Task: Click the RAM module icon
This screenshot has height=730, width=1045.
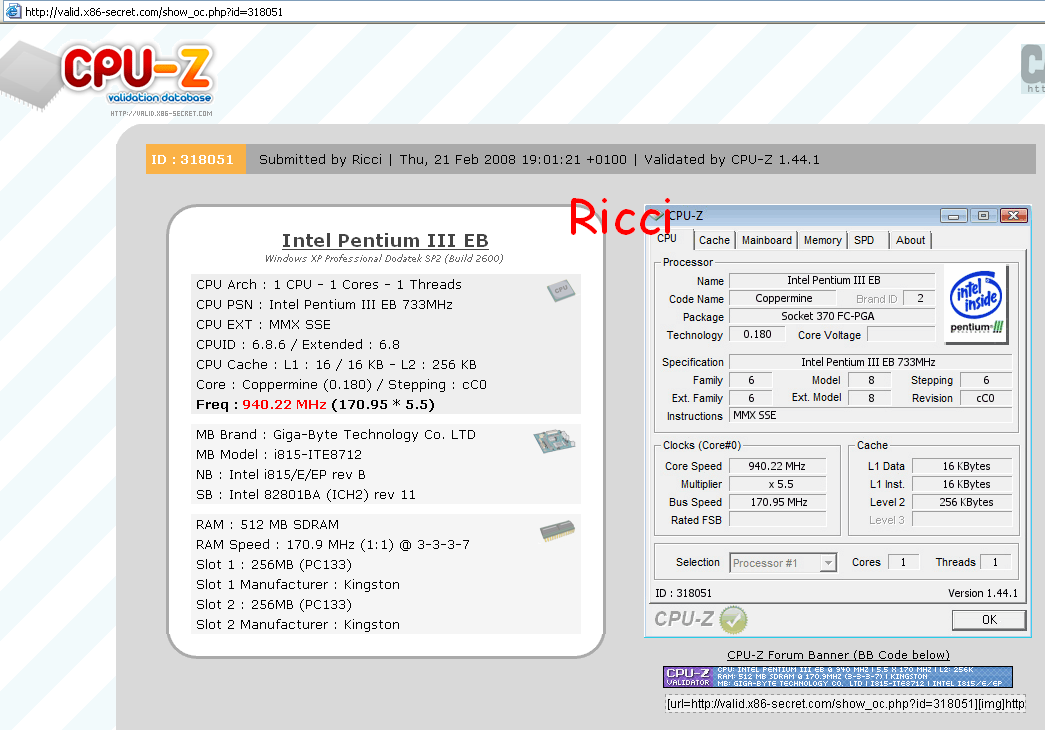Action: click(557, 531)
